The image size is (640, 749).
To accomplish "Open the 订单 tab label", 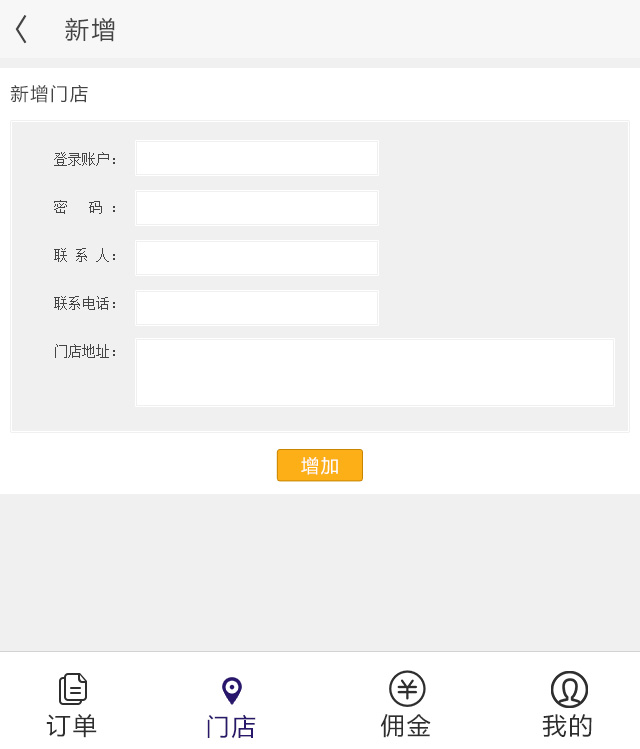I will (72, 726).
